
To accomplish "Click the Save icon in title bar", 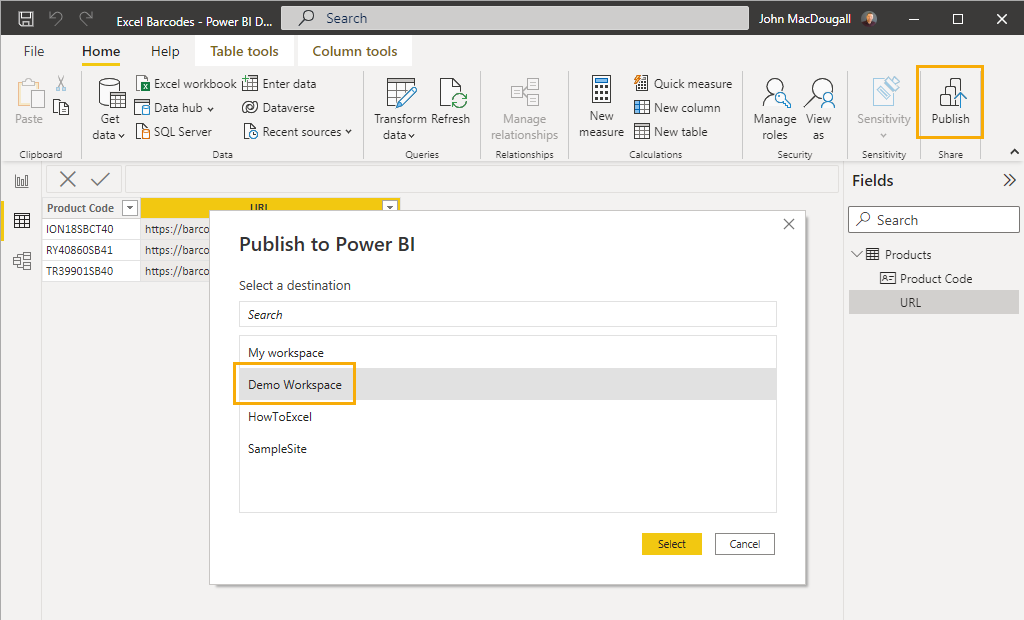I will tap(25, 18).
